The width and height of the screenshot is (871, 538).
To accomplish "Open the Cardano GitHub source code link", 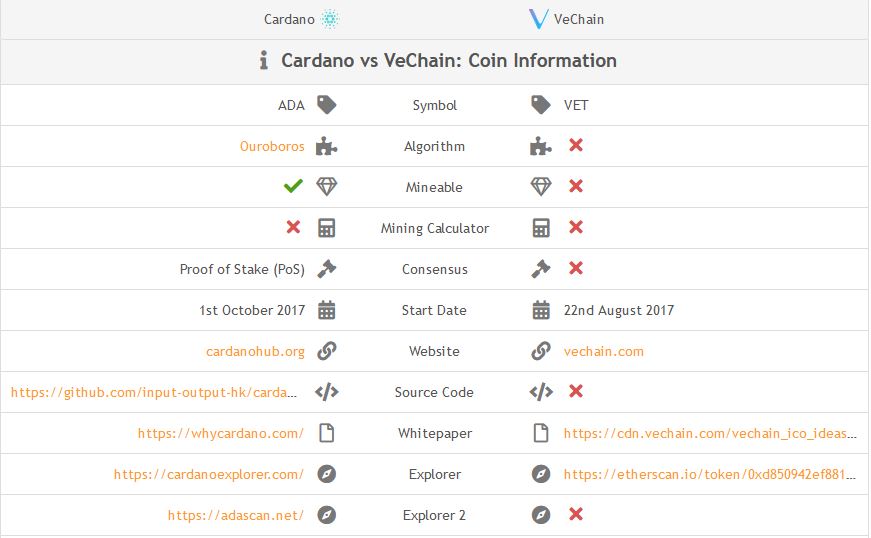I will pyautogui.click(x=154, y=393).
